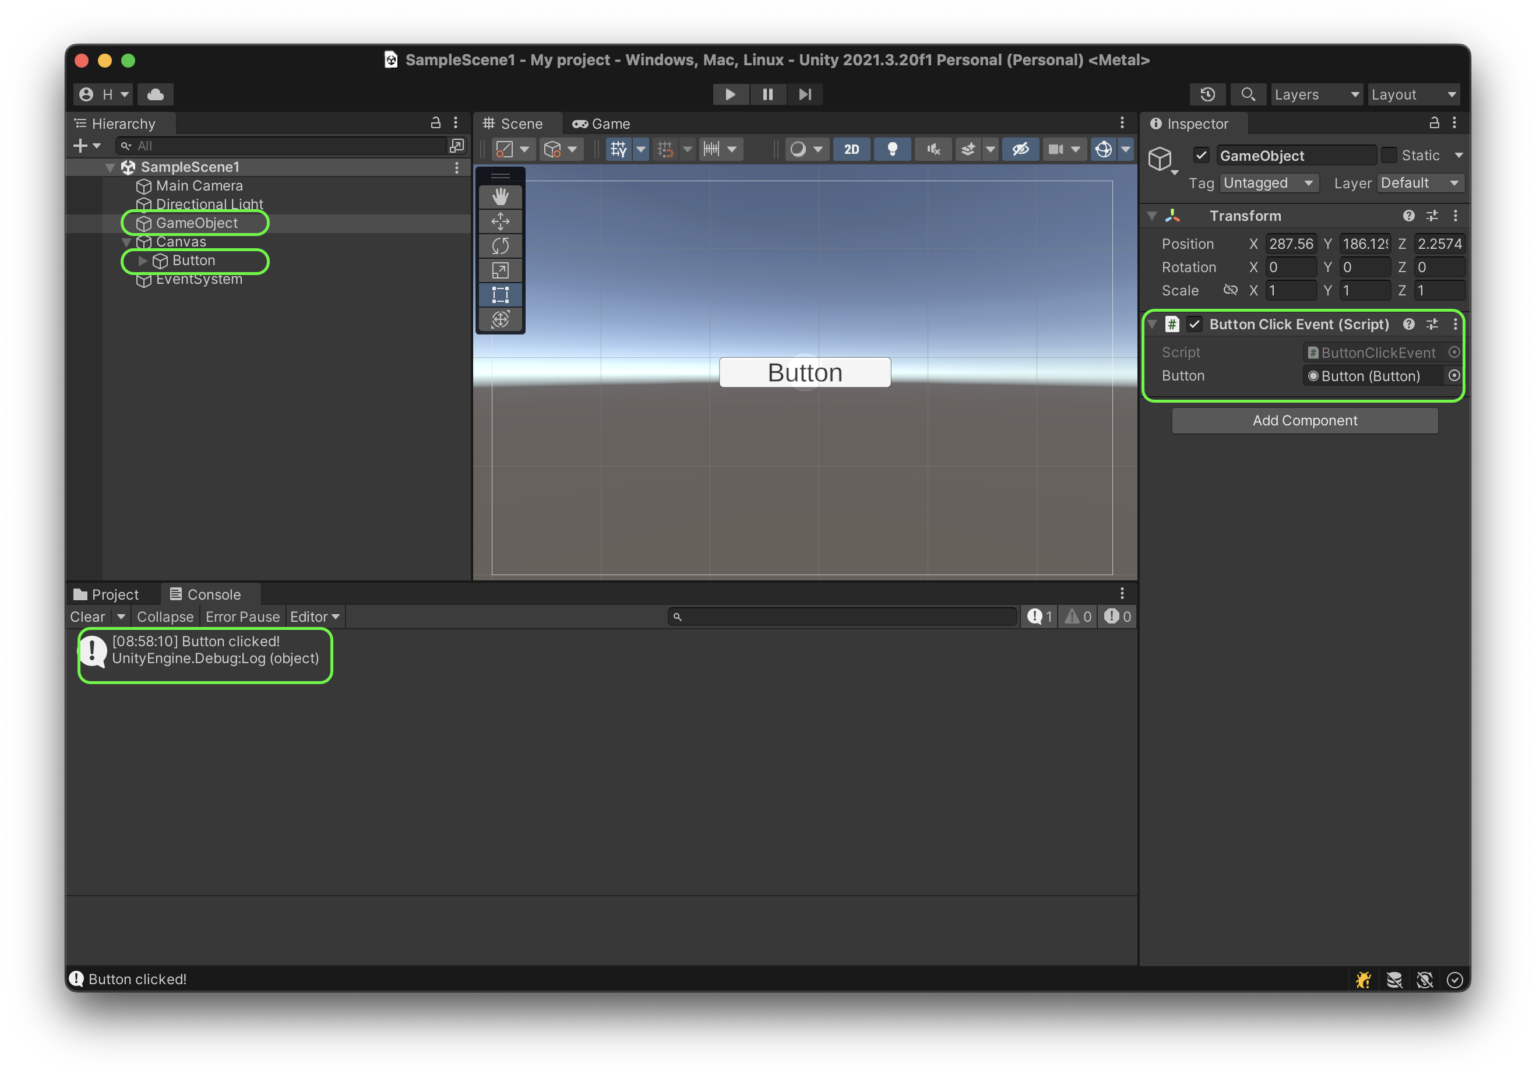Select the Move tool
Screen dimensions: 1536x1078
coord(500,220)
